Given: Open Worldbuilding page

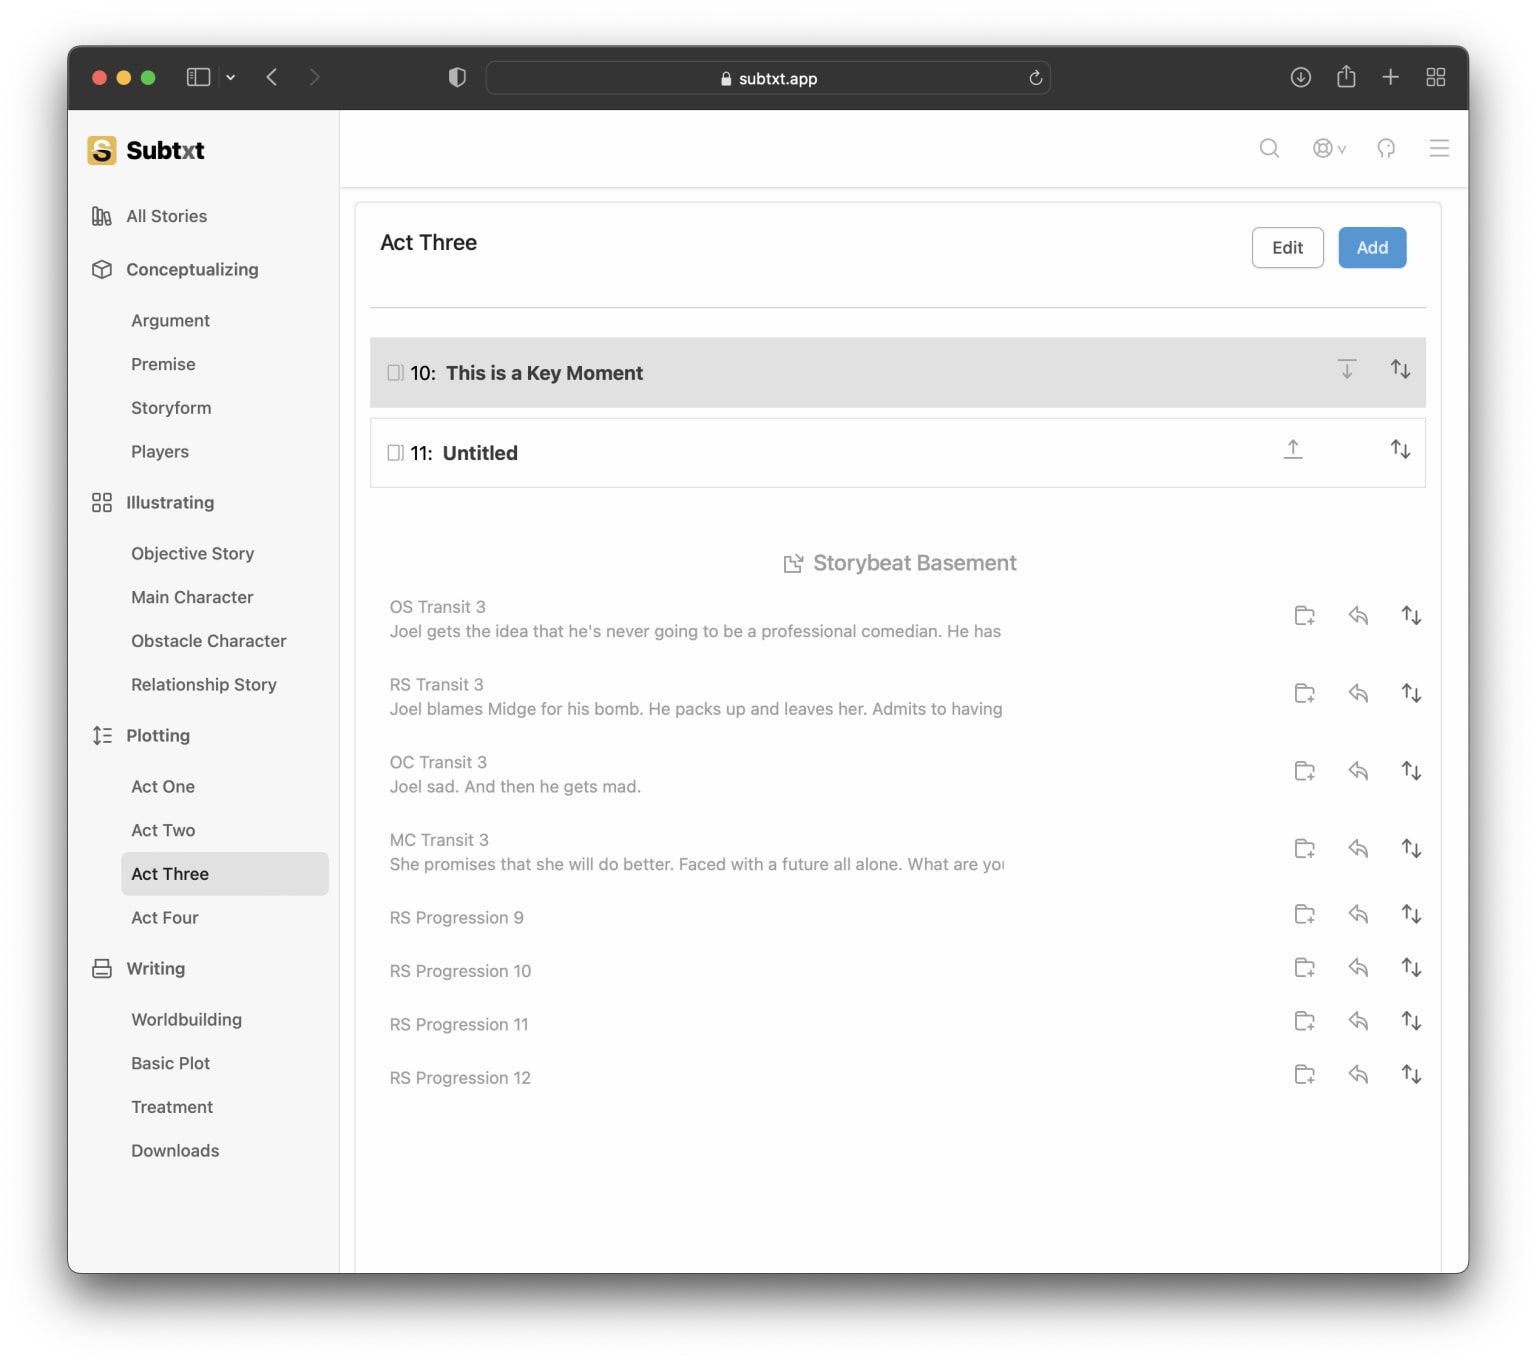Looking at the screenshot, I should click(x=186, y=1020).
